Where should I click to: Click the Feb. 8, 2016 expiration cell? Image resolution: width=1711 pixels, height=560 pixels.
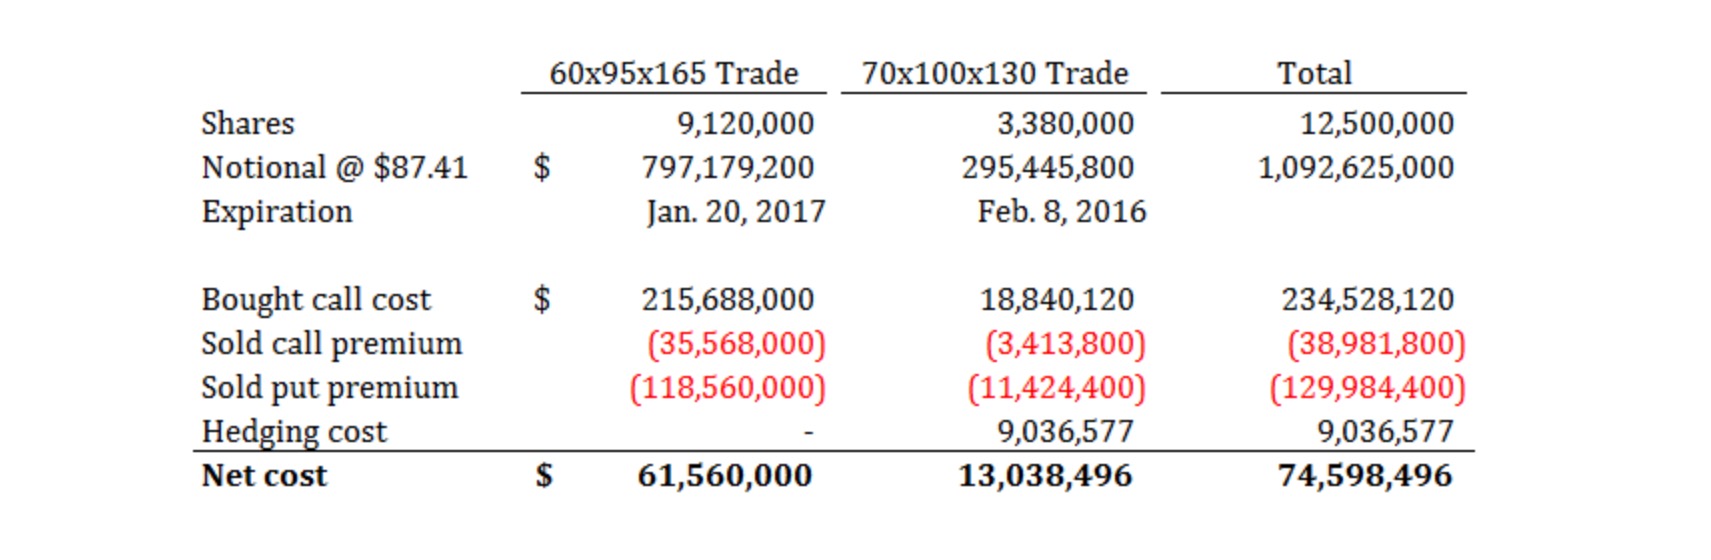(1062, 212)
